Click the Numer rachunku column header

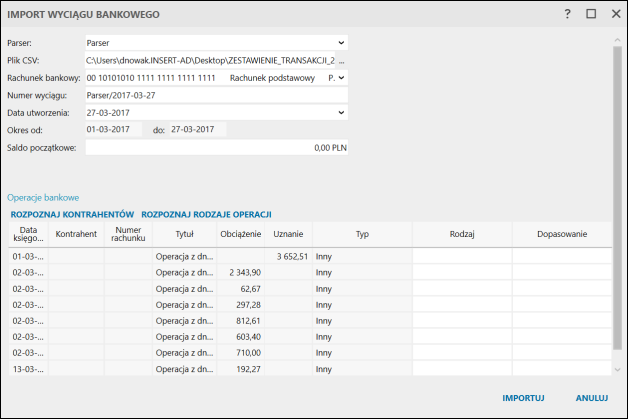[x=128, y=234]
